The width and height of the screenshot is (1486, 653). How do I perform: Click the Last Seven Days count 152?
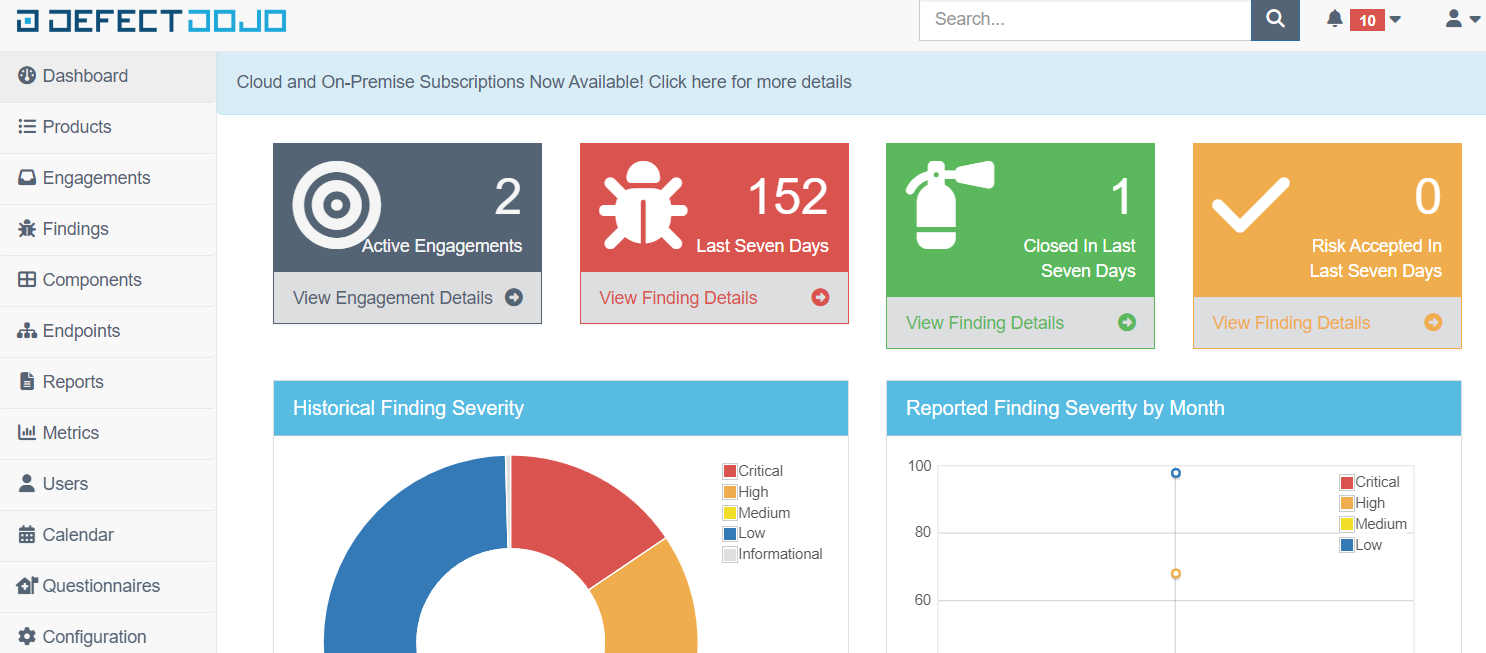click(x=788, y=197)
